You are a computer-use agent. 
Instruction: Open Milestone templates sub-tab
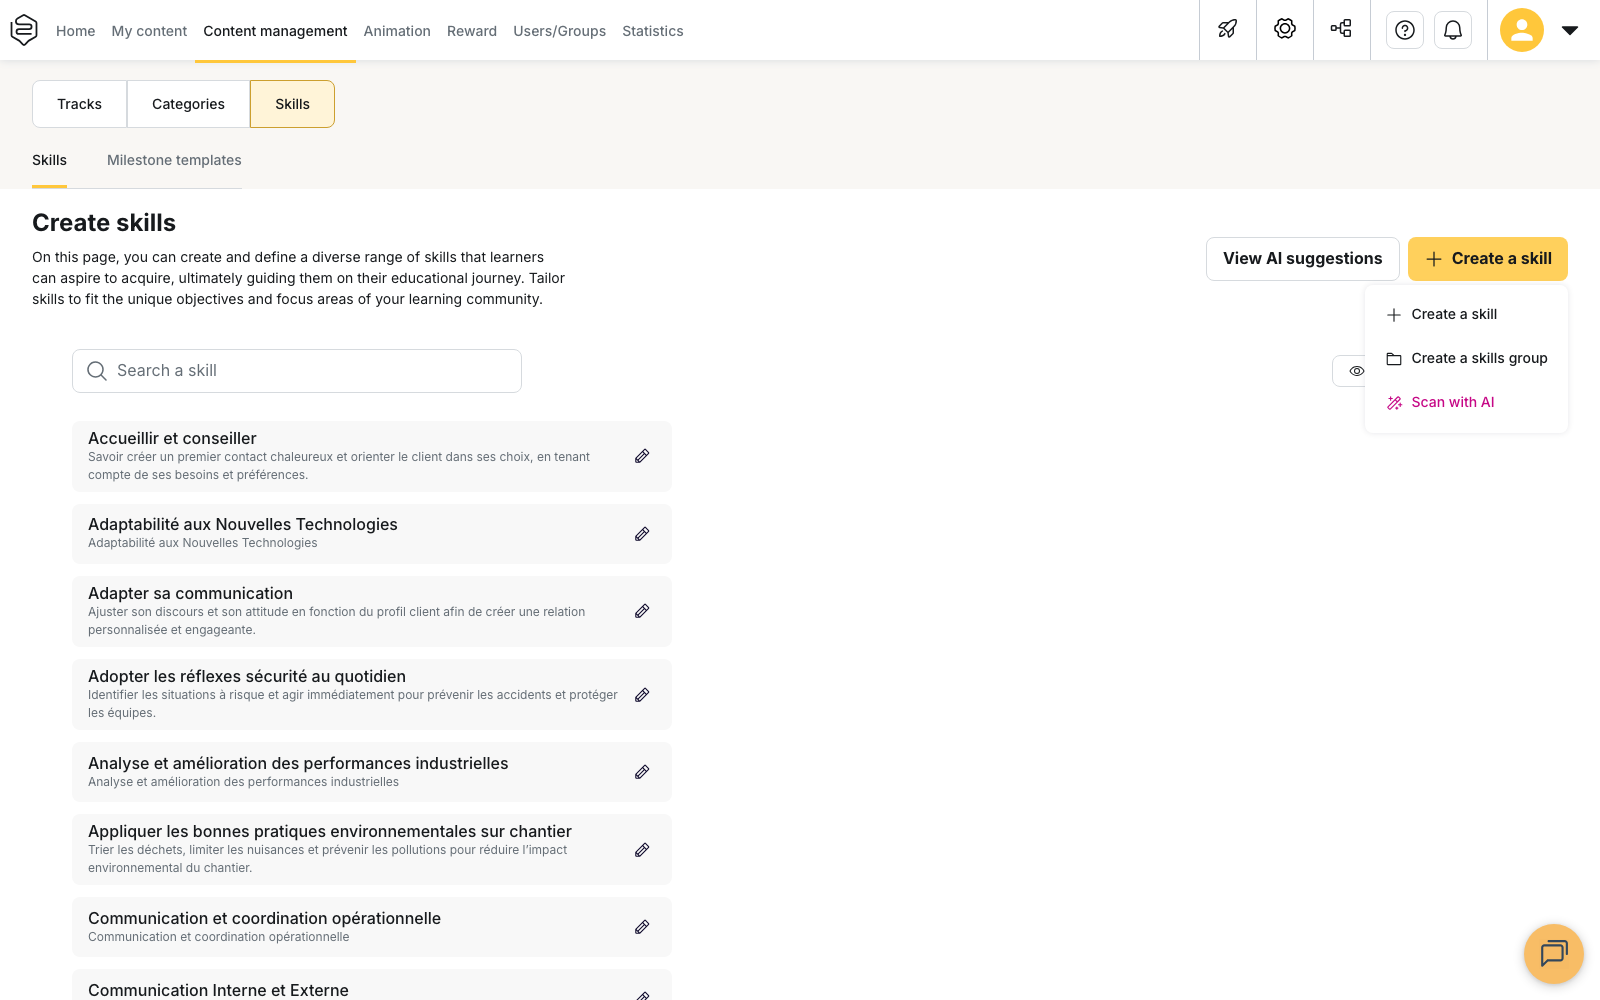(x=174, y=160)
